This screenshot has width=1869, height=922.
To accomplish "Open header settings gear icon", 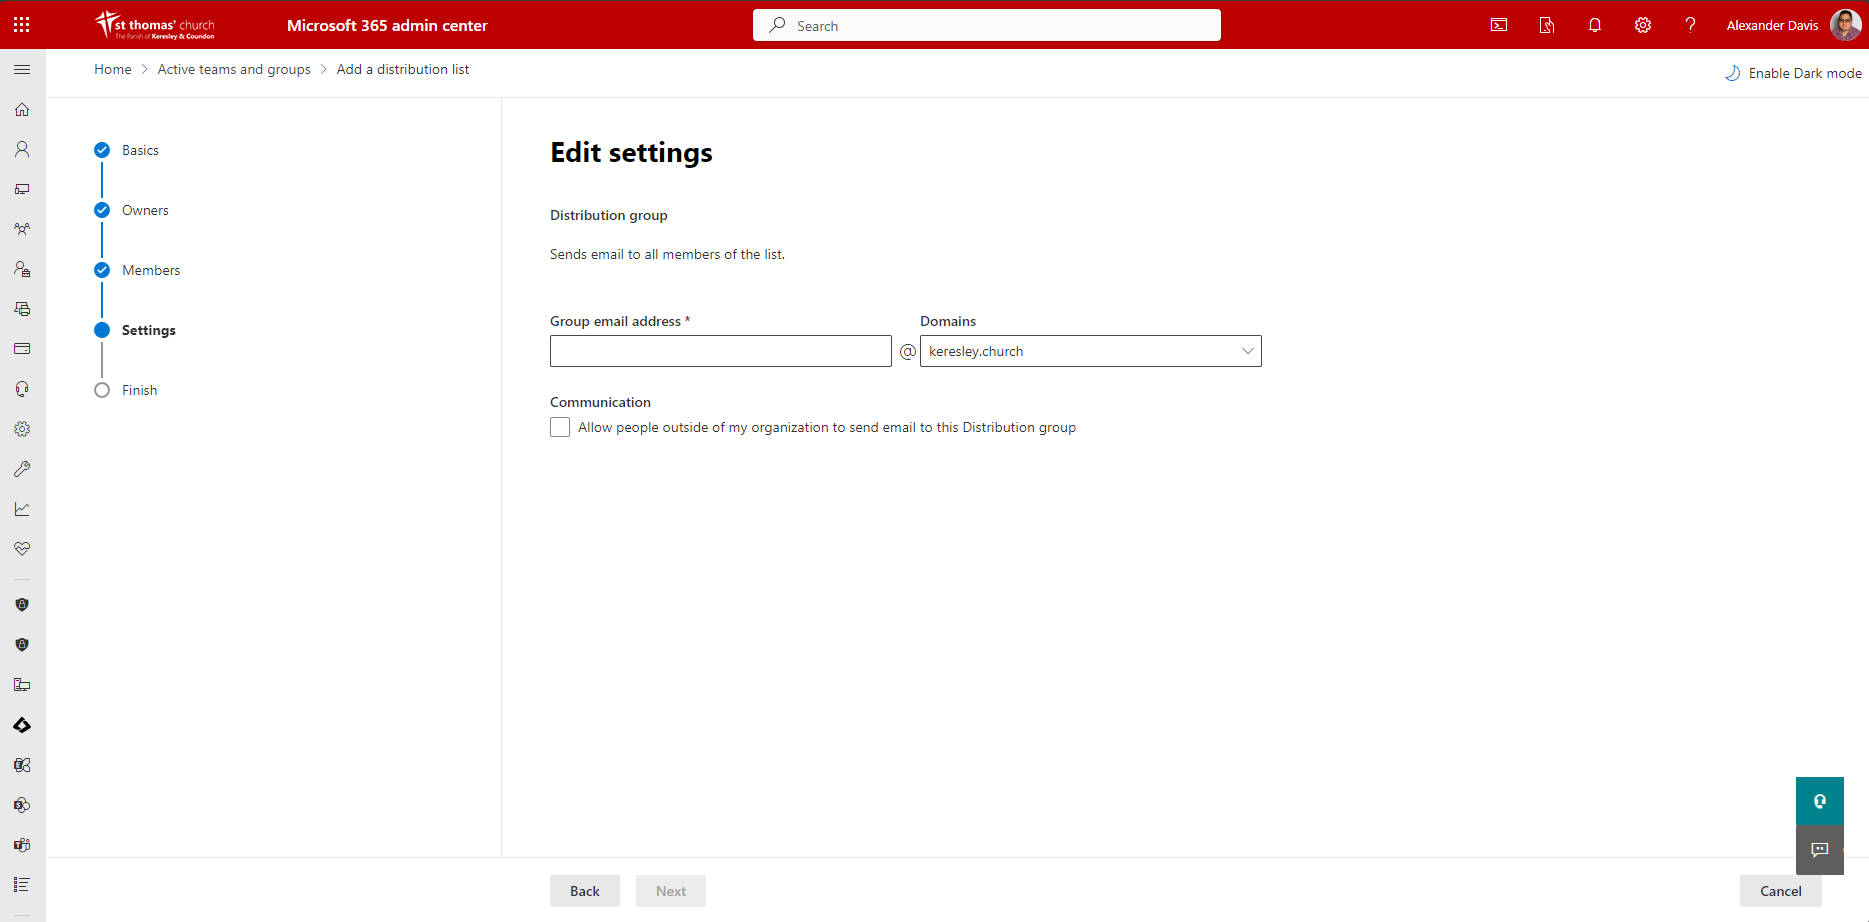I will [x=1643, y=25].
